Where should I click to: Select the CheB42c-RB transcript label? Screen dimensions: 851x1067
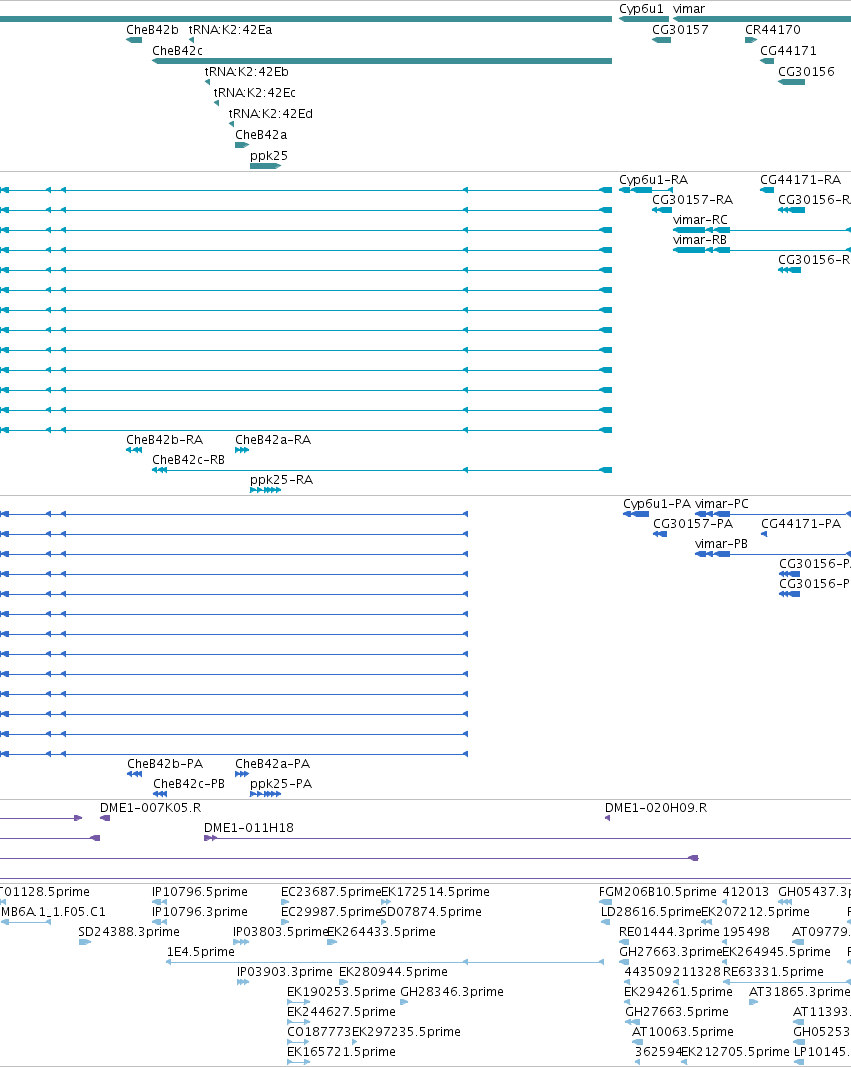pos(188,460)
